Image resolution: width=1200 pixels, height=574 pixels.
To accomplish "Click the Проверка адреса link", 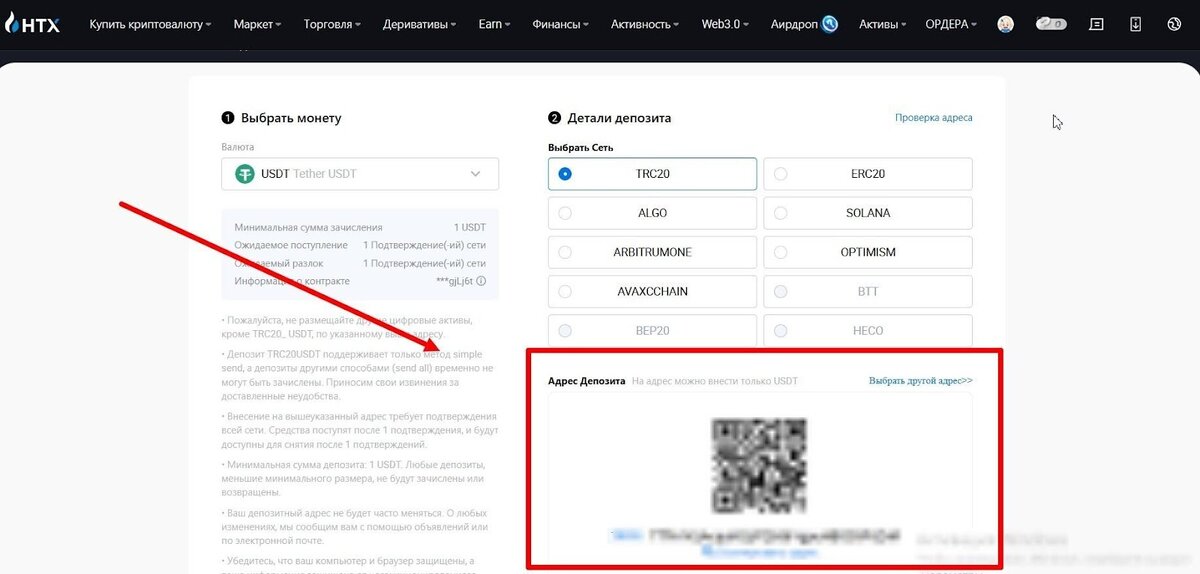I will pyautogui.click(x=933, y=118).
